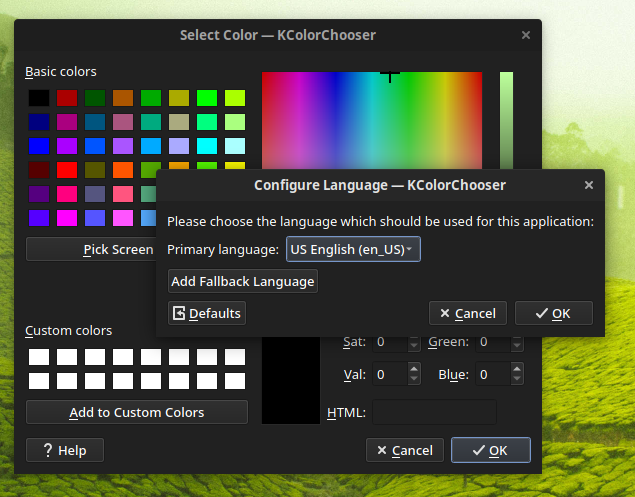Confirm Configure Language dialog with OK
Image resolution: width=635 pixels, height=497 pixels.
[554, 313]
